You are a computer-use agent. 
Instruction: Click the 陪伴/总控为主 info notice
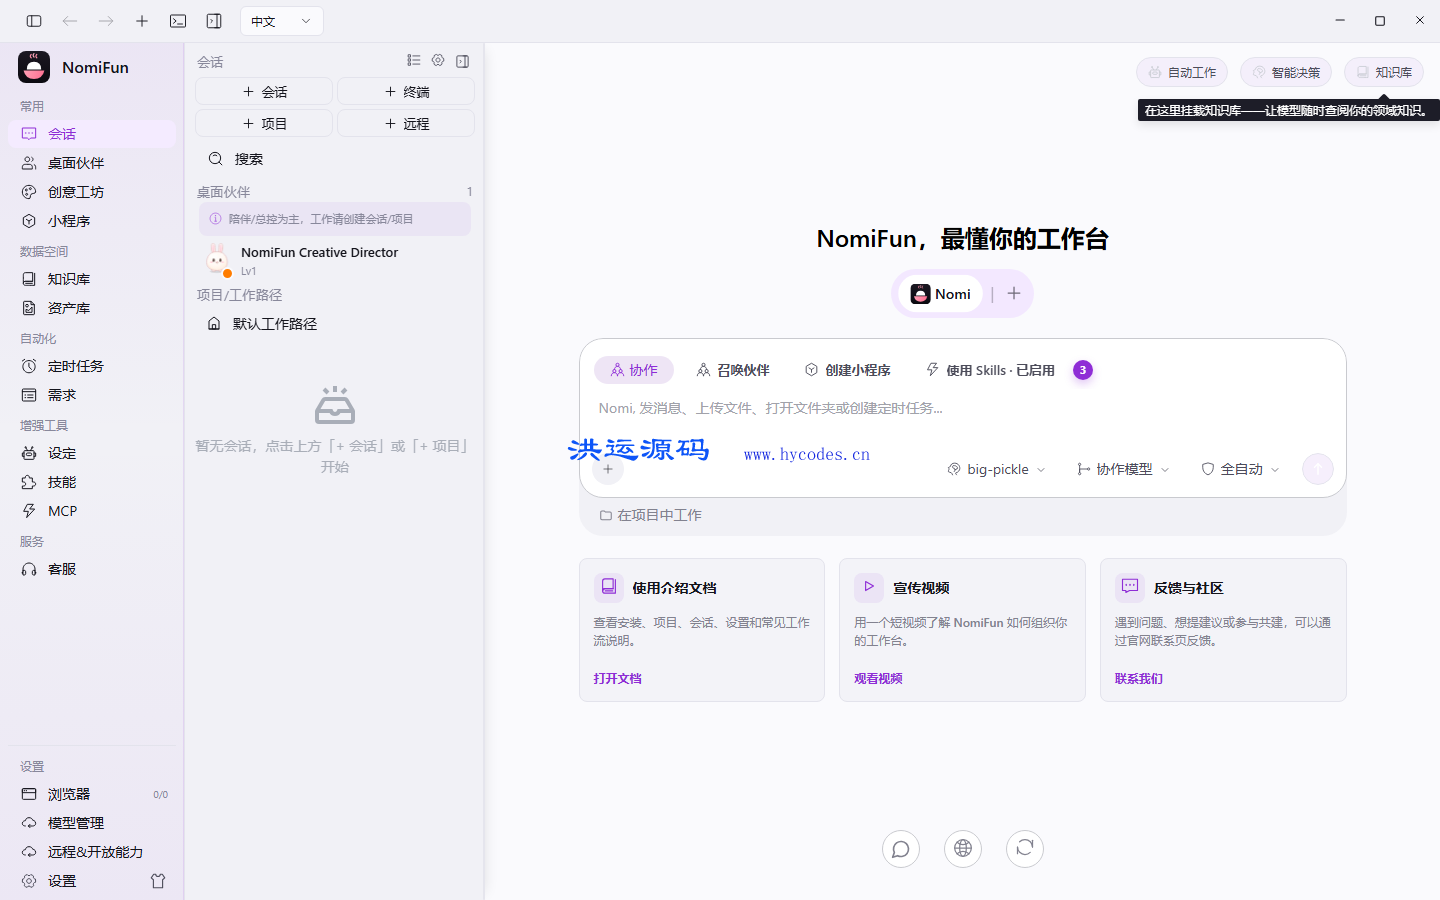(335, 219)
